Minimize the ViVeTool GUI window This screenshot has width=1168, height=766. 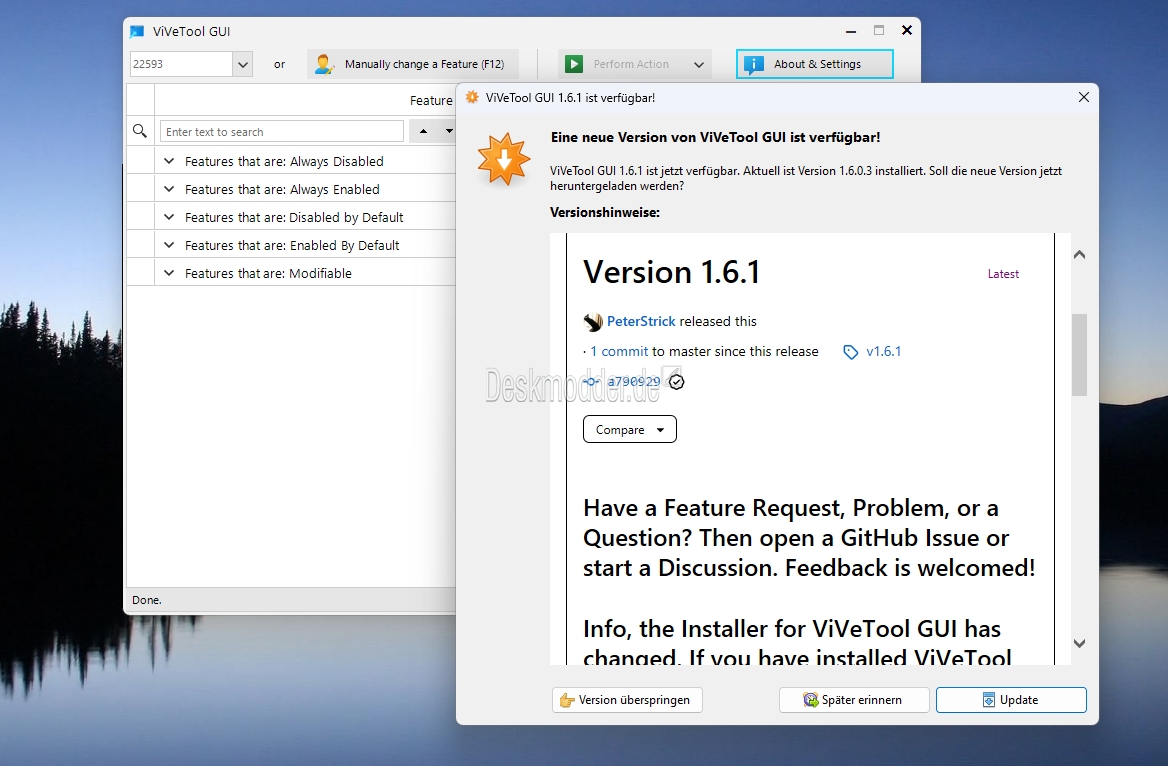click(x=851, y=31)
